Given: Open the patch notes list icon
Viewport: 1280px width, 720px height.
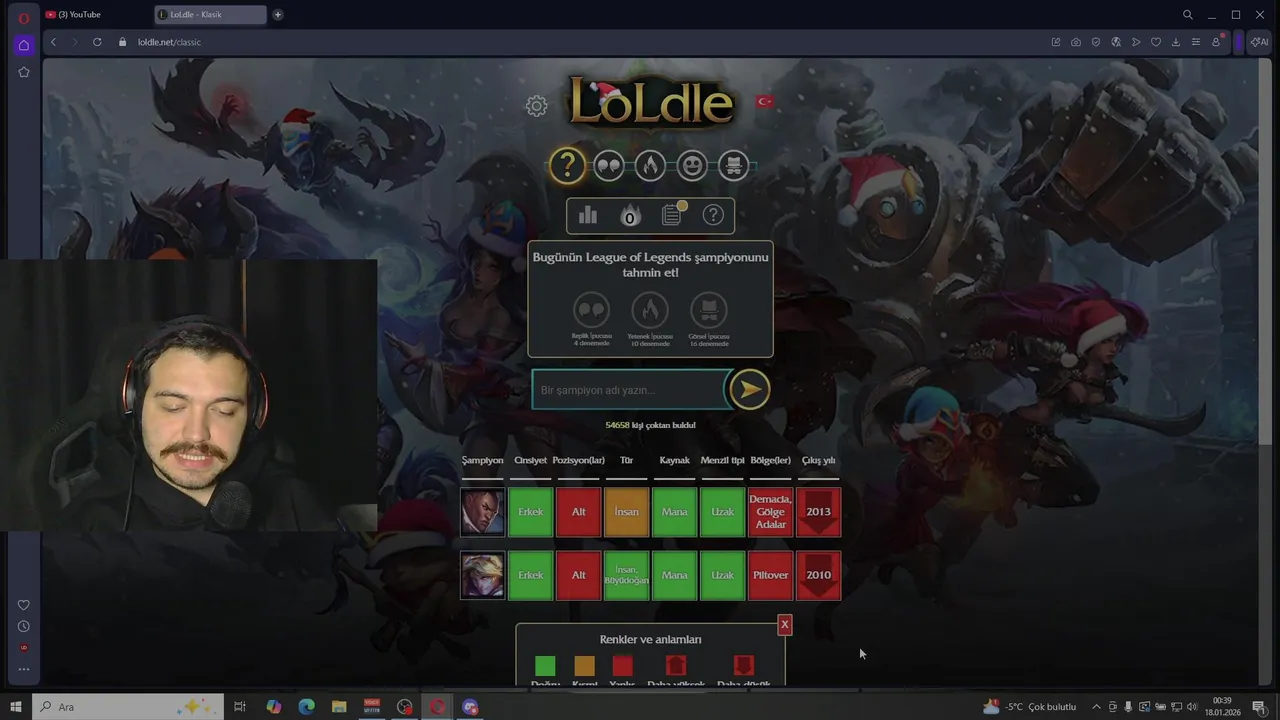Looking at the screenshot, I should point(672,215).
